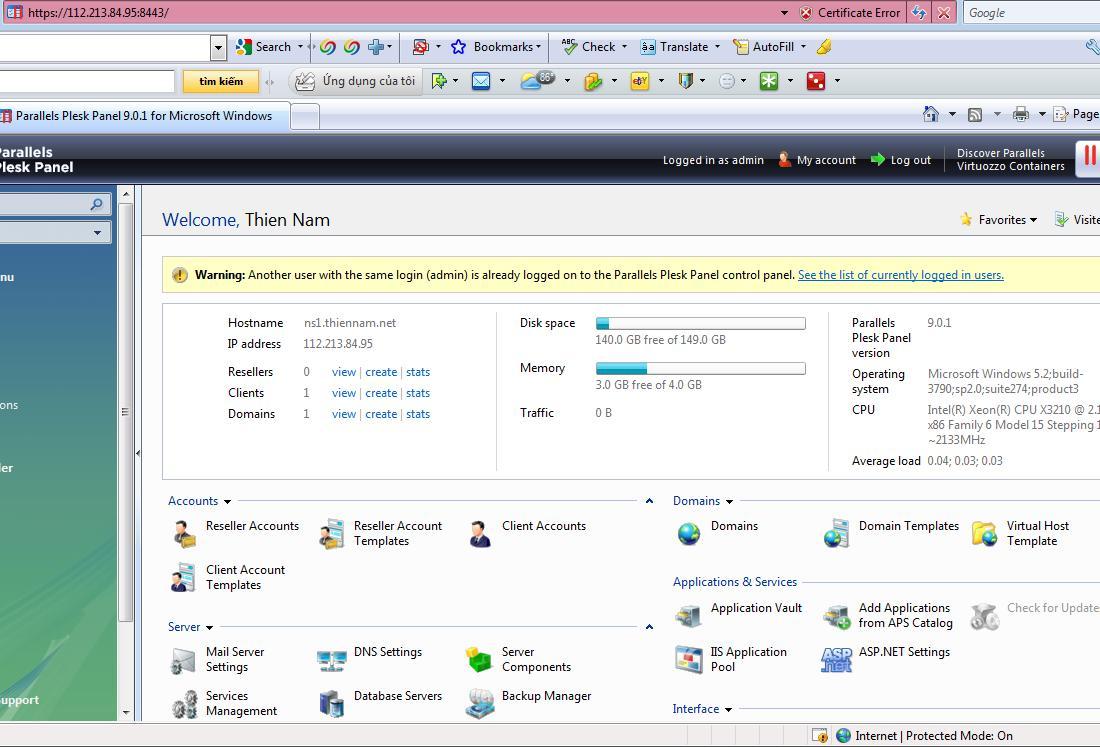Click the sidebar search magnifier icon
This screenshot has height=747, width=1100.
click(97, 204)
